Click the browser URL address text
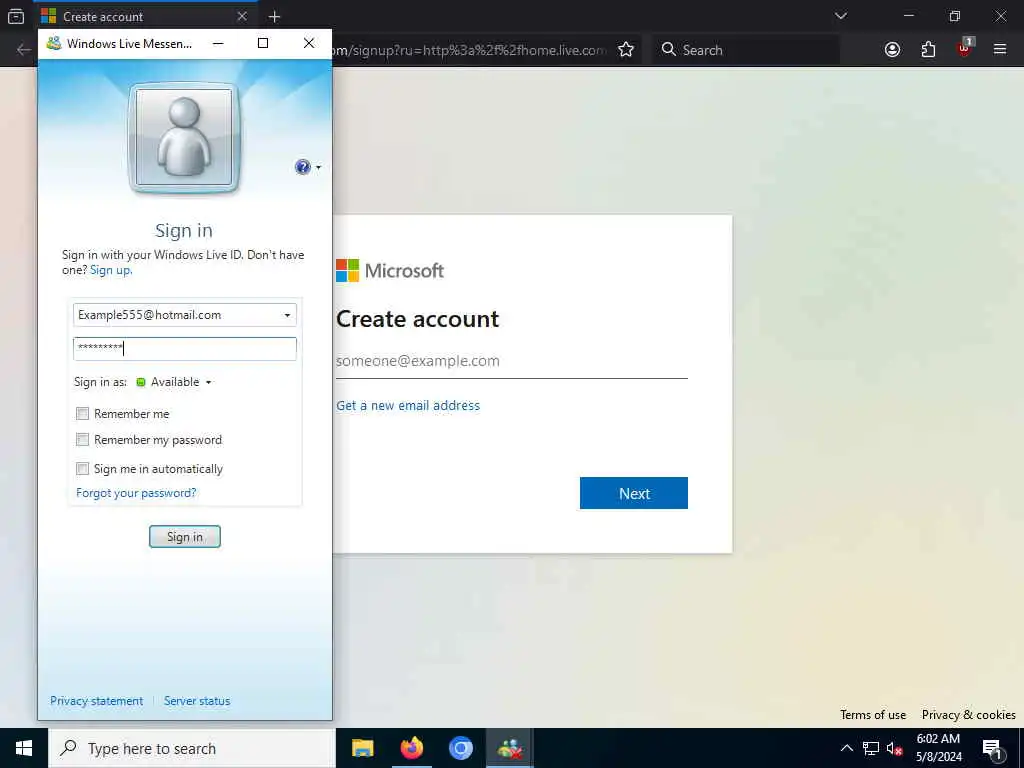The image size is (1024, 768). (x=470, y=50)
